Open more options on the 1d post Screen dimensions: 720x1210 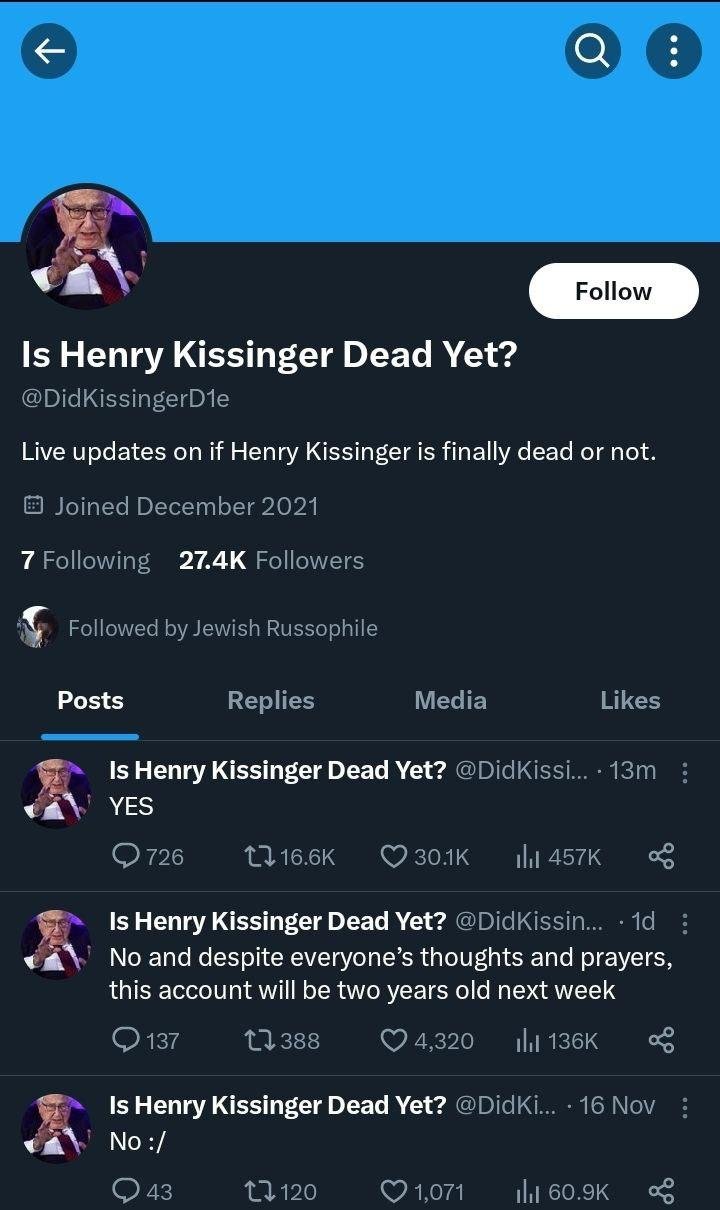pos(684,924)
